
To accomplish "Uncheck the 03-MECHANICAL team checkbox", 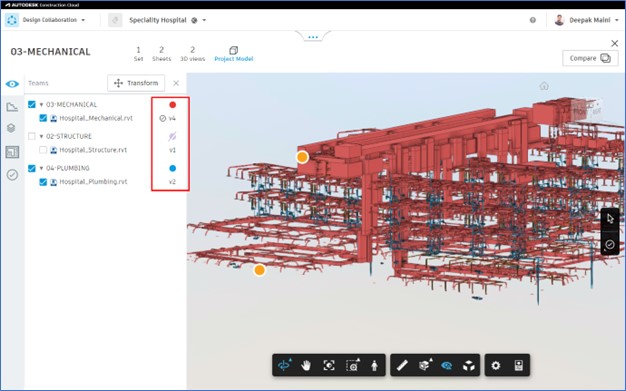I will point(32,104).
